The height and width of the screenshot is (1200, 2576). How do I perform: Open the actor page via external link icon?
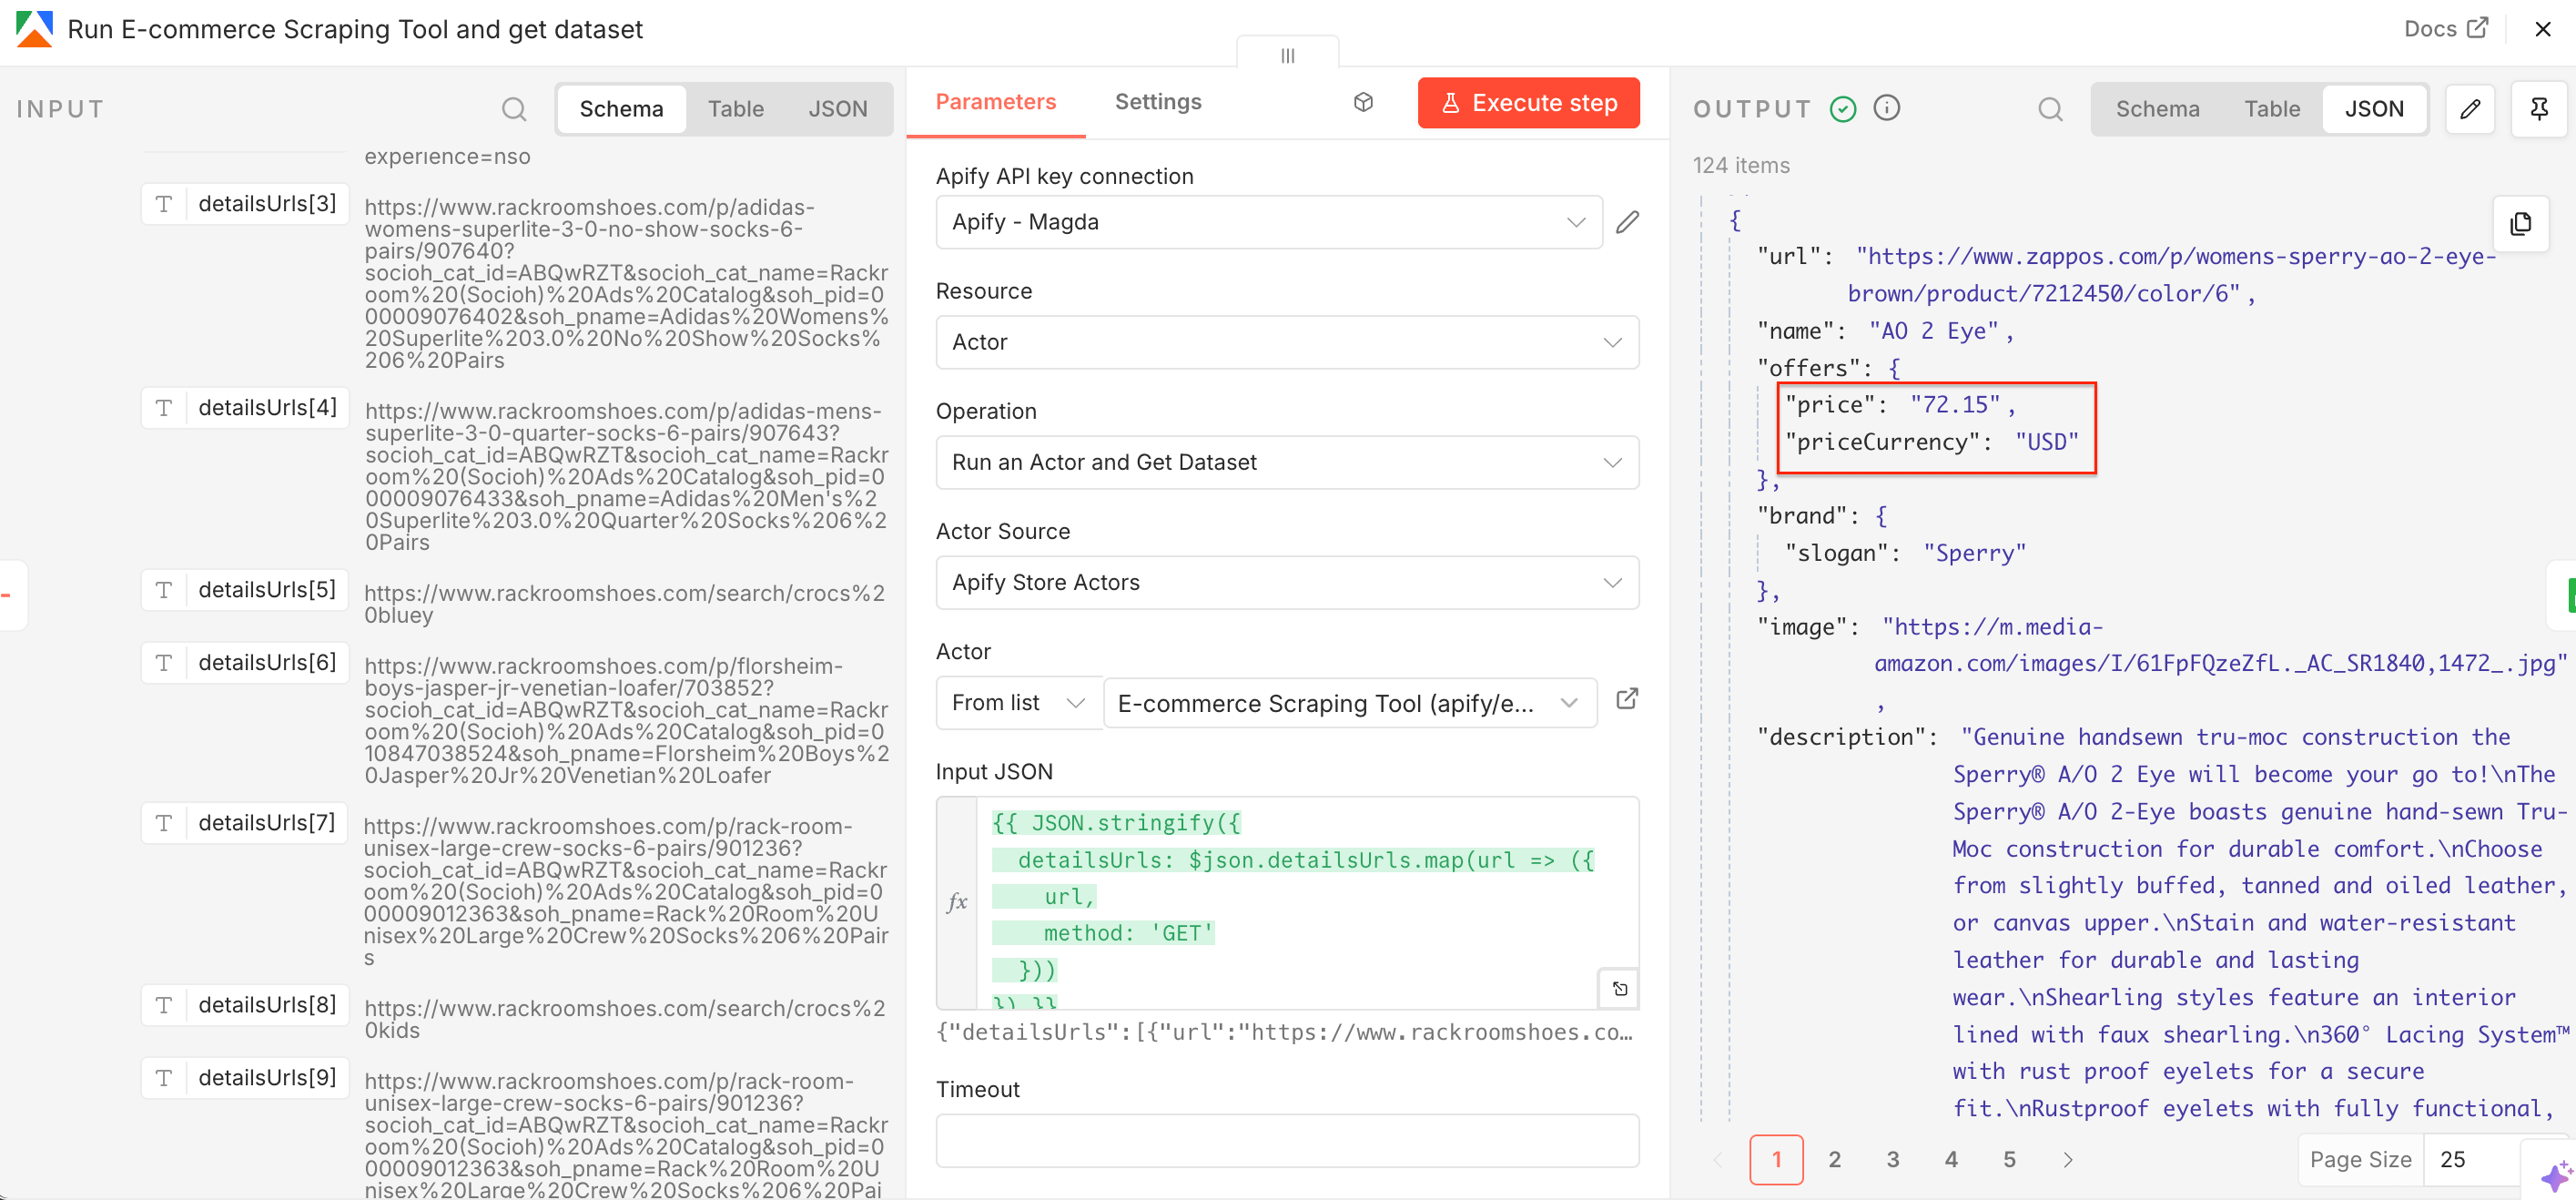tap(1627, 699)
